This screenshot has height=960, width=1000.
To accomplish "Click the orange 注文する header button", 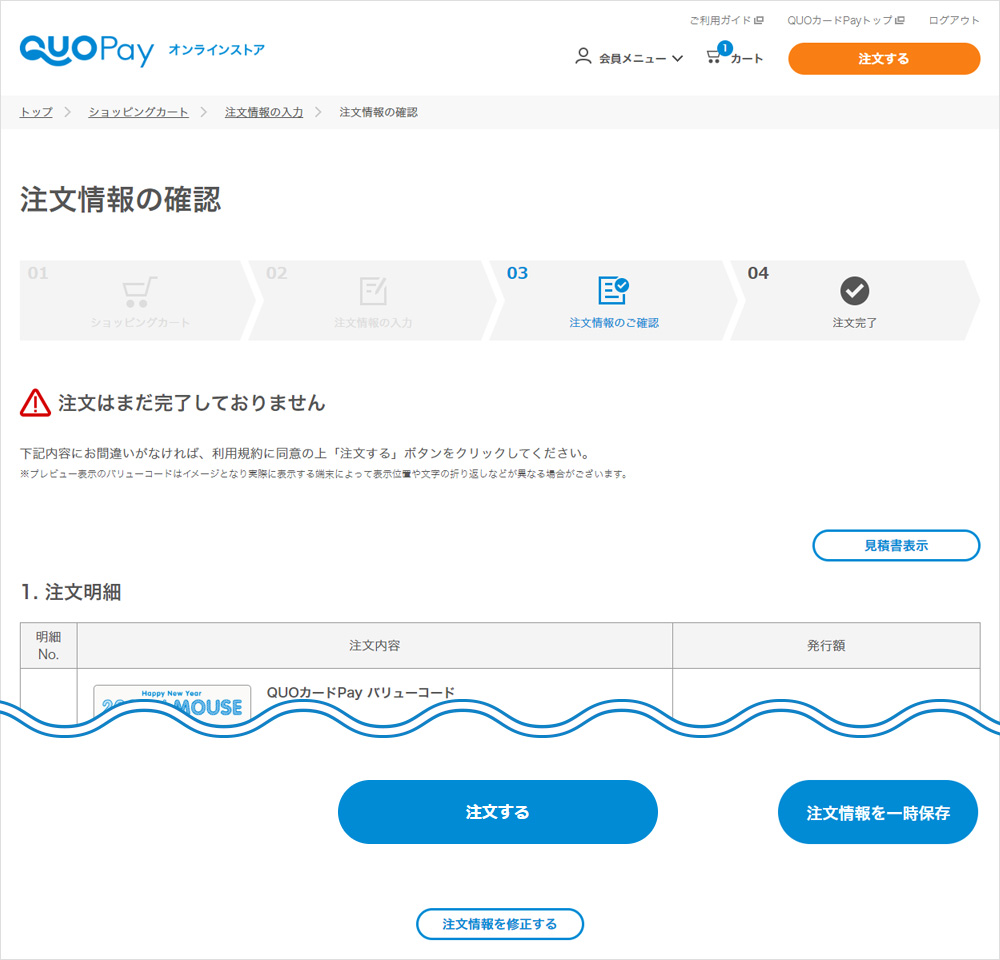I will tap(883, 59).
